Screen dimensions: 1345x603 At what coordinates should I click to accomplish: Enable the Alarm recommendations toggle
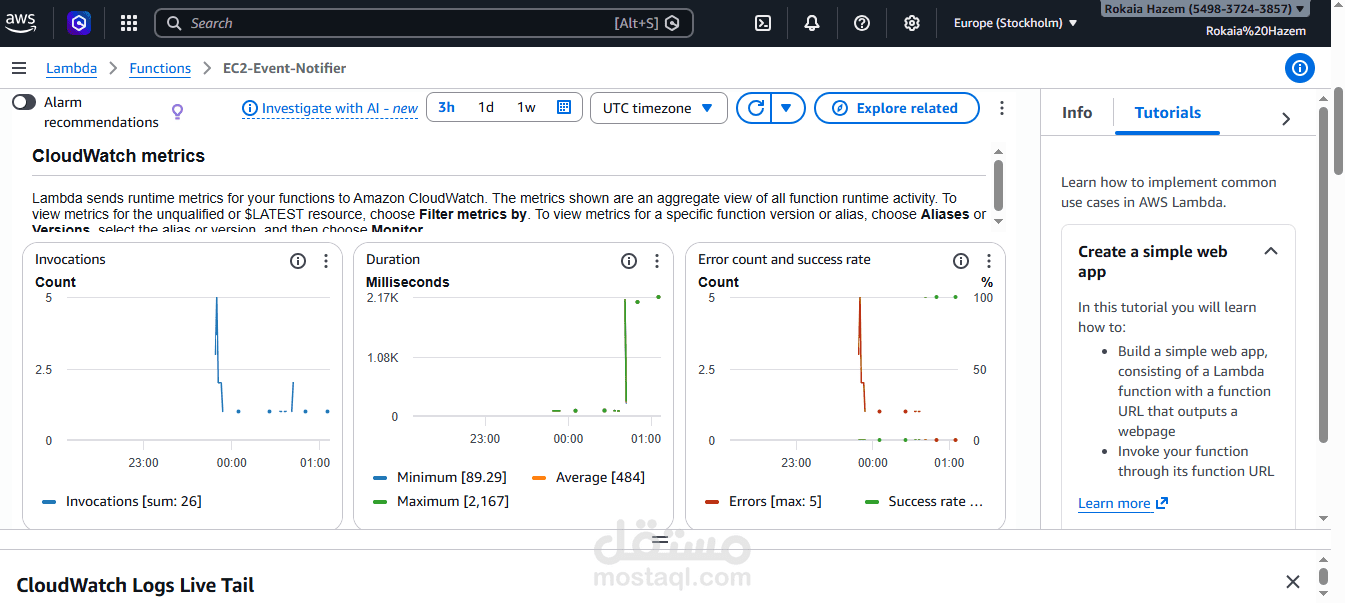click(x=22, y=101)
